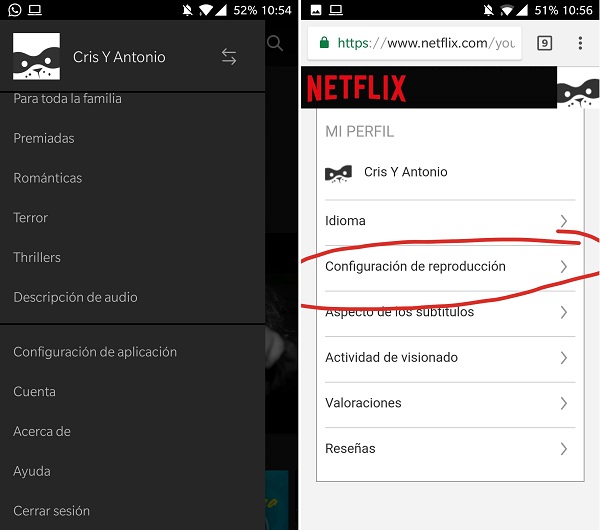Tap the Reseñas label
Viewport: 600px width, 530px height.
point(350,448)
